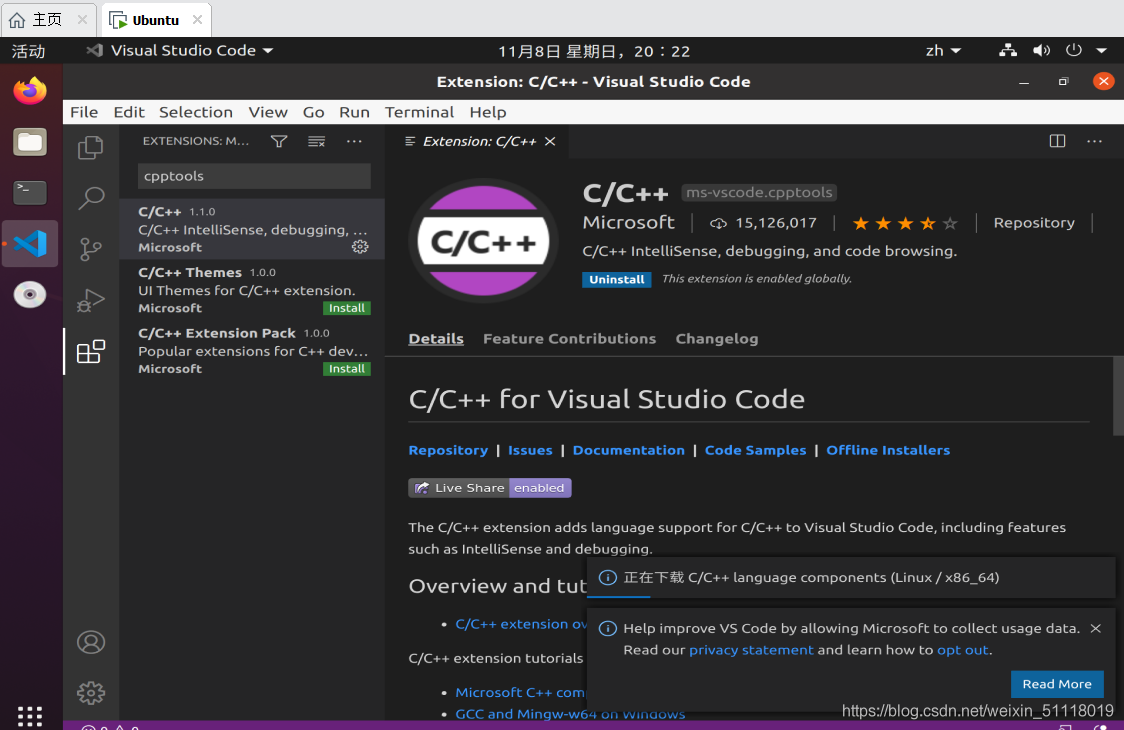Viewport: 1124px width, 730px height.
Task: Select the Ubuntu VM tab
Action: click(156, 19)
